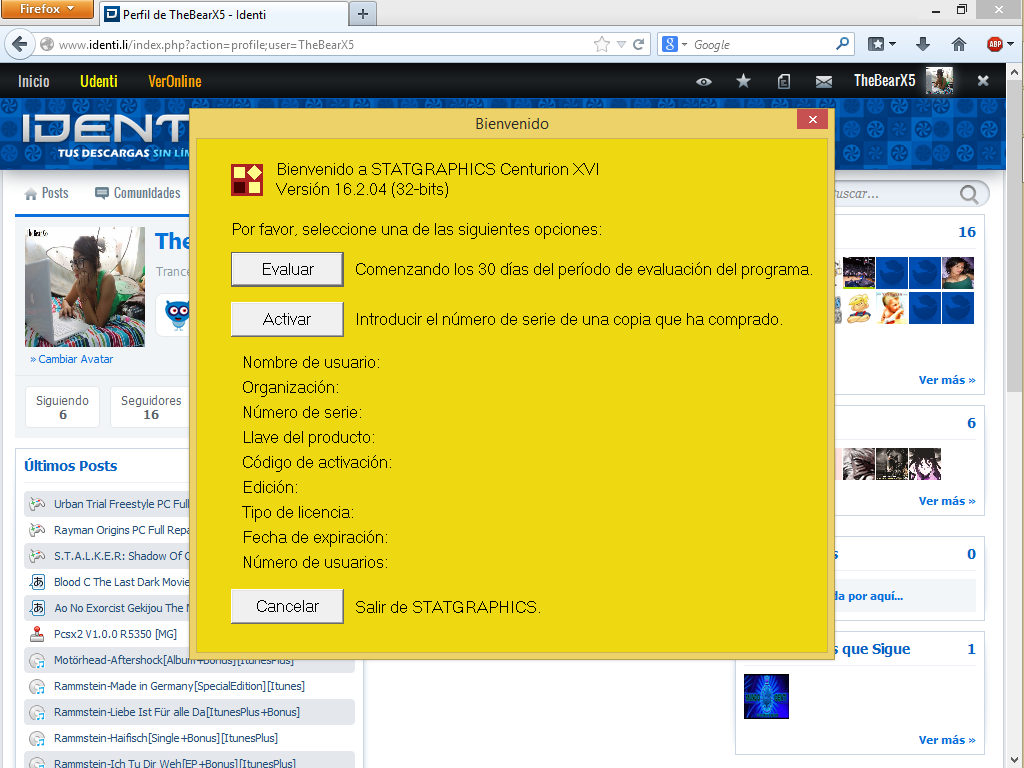Open the orange Firefox menu button
The width and height of the screenshot is (1024, 768).
click(47, 9)
